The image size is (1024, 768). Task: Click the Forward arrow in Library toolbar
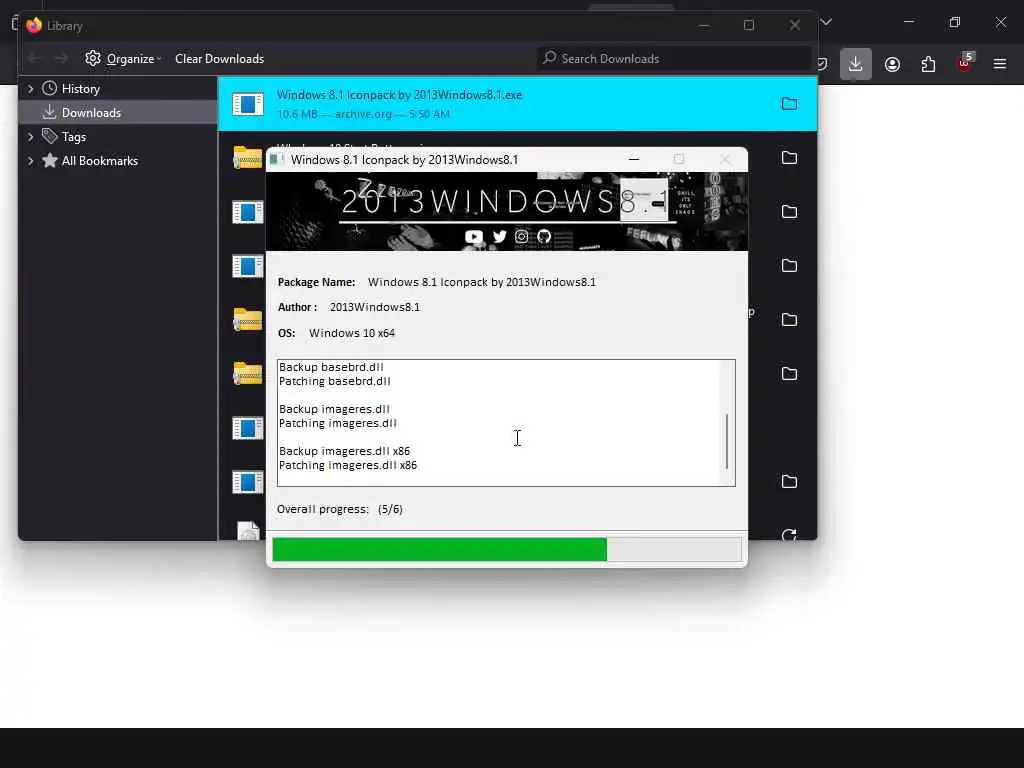pyautogui.click(x=61, y=59)
